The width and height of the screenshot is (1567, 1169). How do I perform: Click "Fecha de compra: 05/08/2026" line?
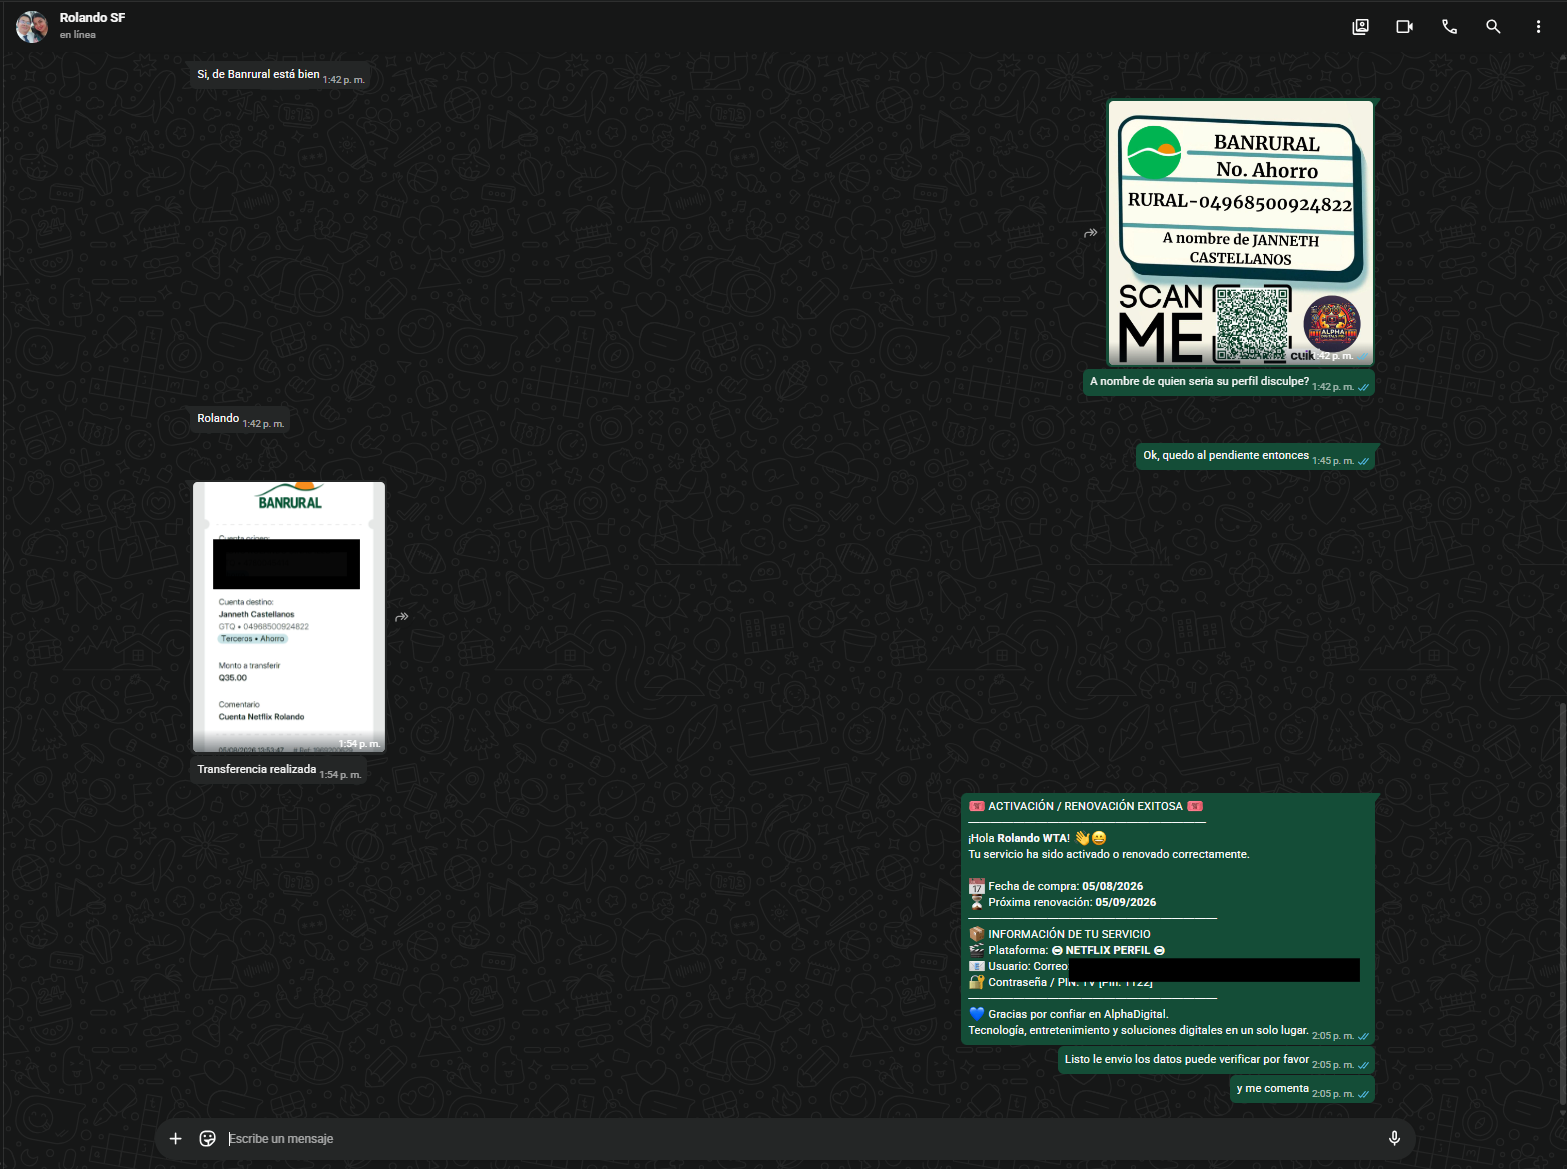click(1056, 886)
